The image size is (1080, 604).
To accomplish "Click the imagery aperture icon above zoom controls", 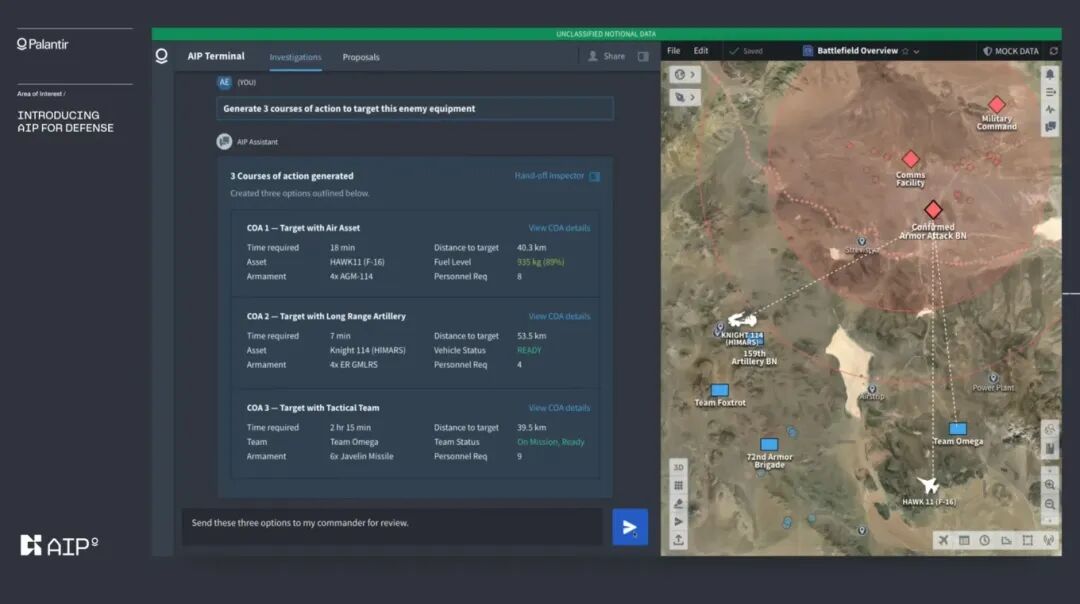I will (x=1050, y=430).
